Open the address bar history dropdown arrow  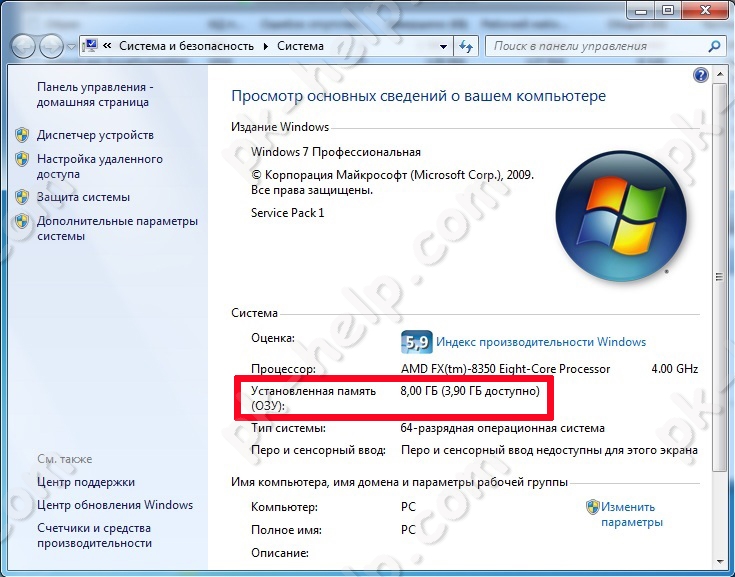pyautogui.click(x=443, y=46)
